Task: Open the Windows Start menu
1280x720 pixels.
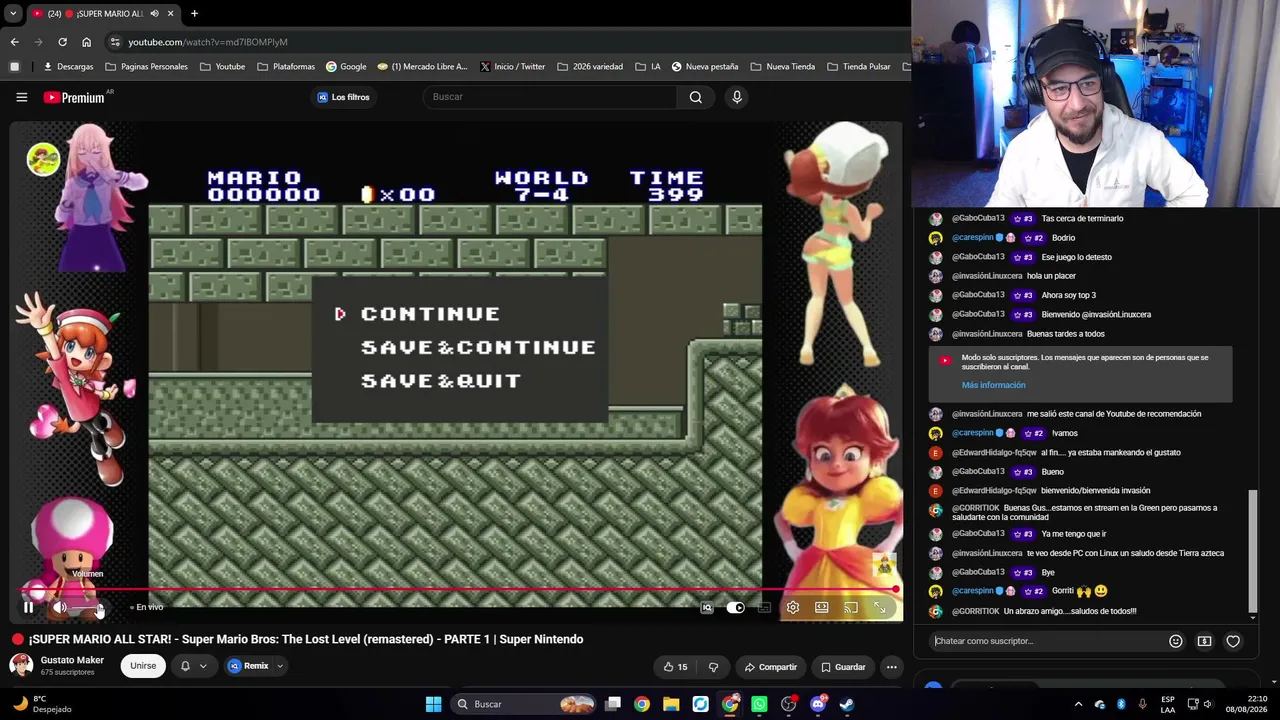Action: pyautogui.click(x=433, y=704)
